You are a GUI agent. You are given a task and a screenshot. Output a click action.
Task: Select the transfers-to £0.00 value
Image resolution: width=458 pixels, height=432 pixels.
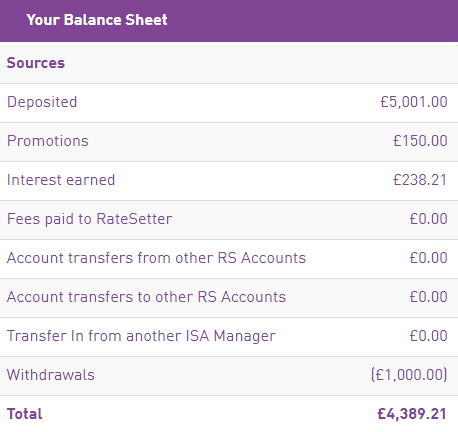428,297
